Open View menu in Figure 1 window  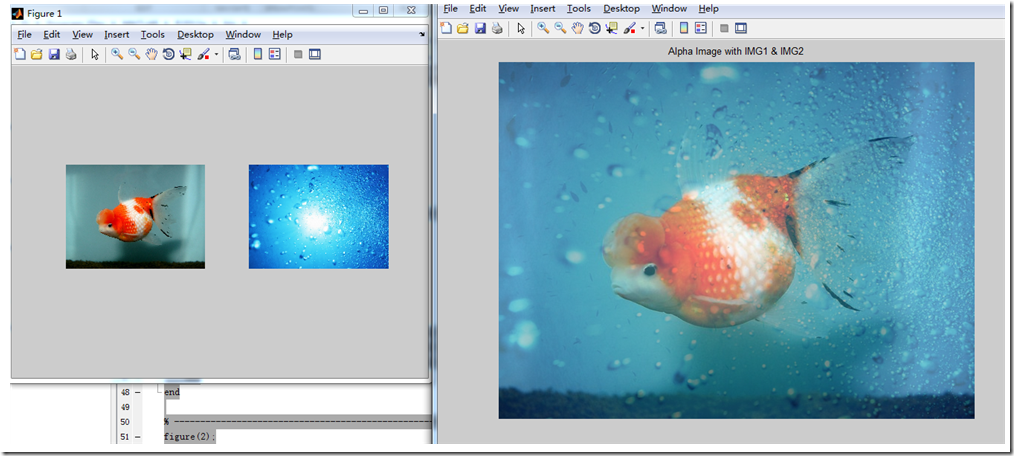(82, 34)
